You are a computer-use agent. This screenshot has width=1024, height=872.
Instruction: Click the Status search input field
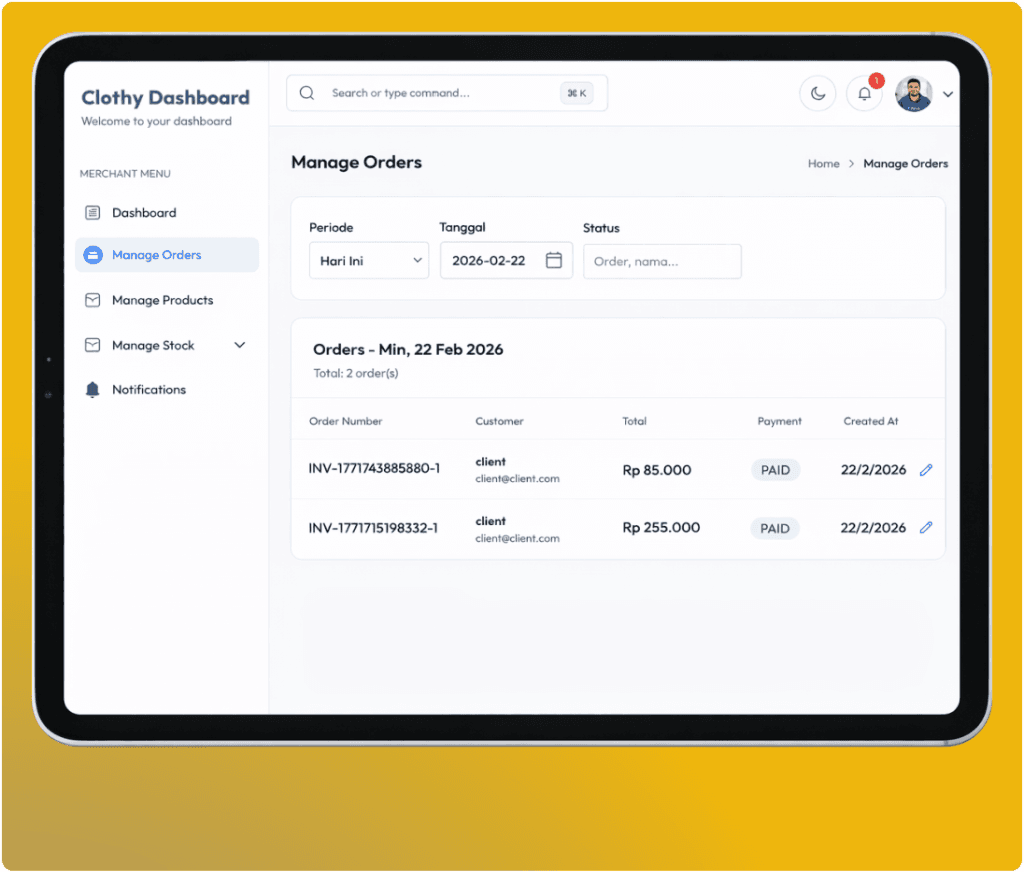[x=662, y=261]
